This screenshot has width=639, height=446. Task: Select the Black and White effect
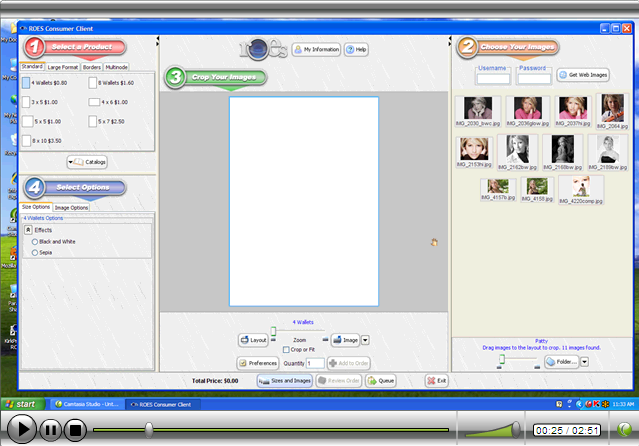click(36, 242)
